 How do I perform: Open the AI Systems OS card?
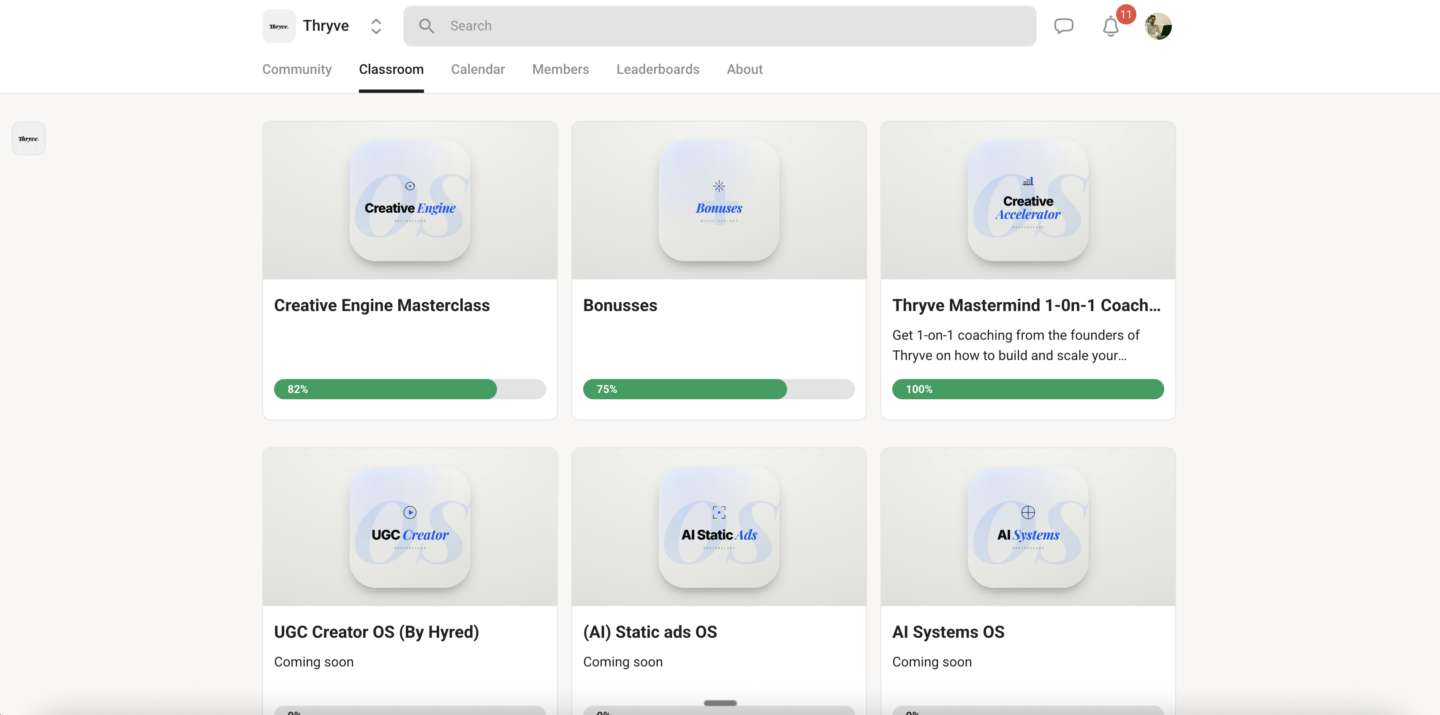1028,581
